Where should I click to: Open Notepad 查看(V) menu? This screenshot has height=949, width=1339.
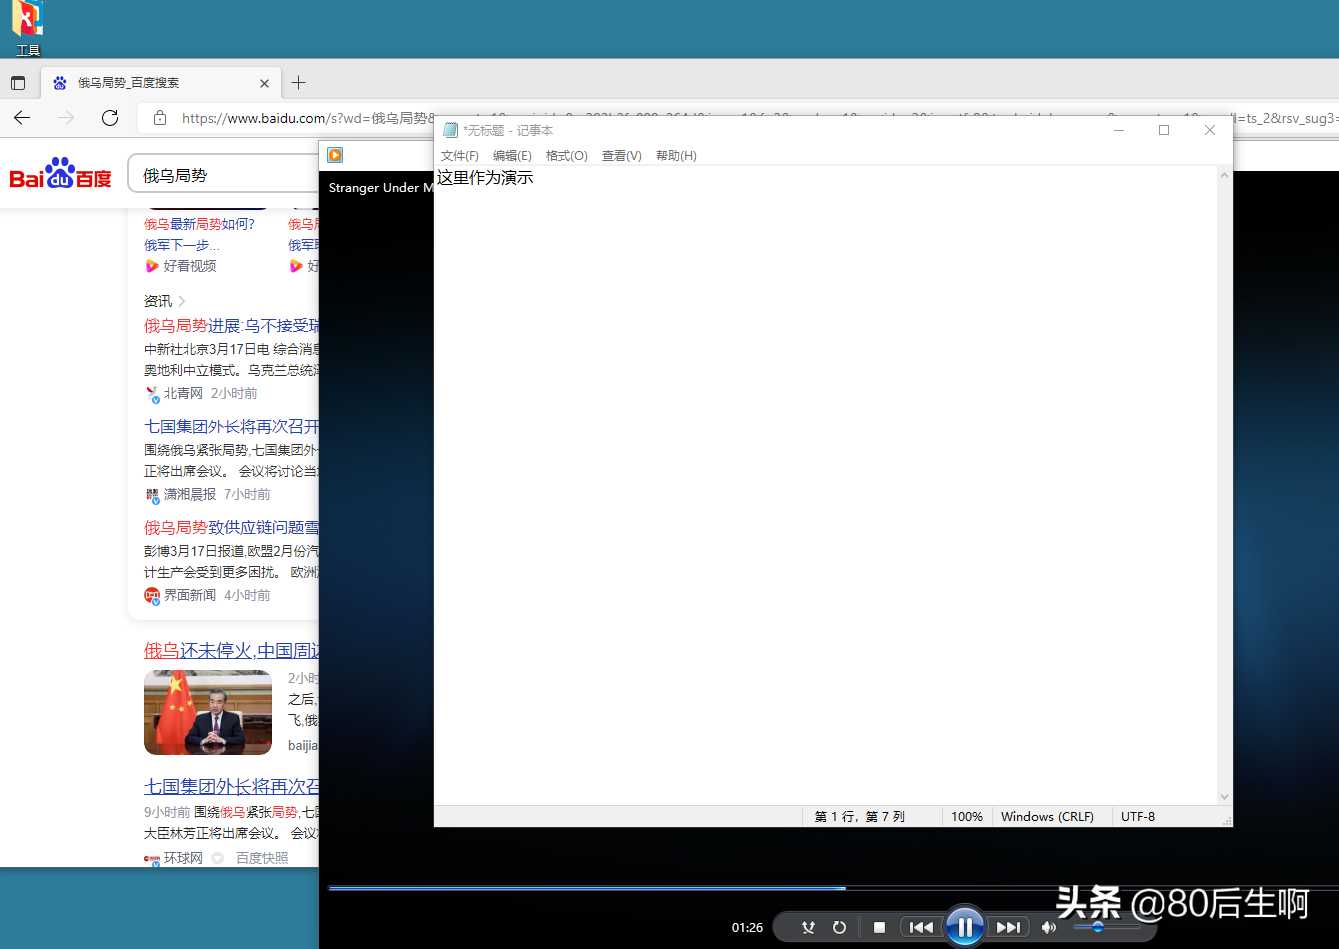621,155
